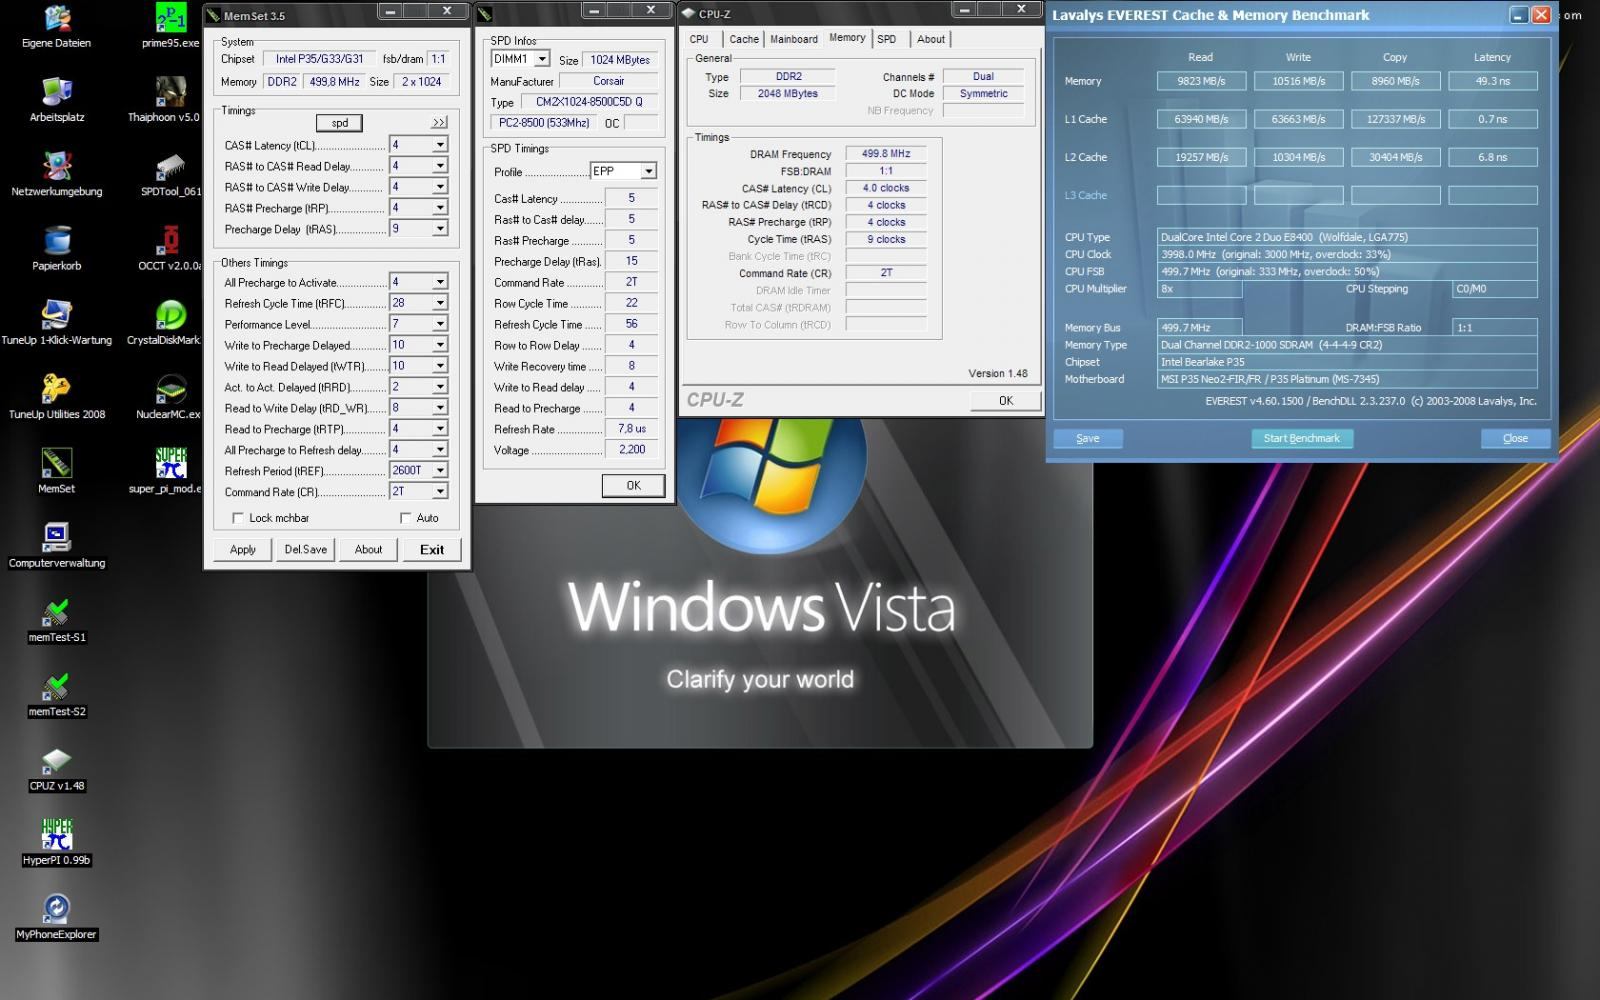
Task: Click the >> expand button in MemSet
Action: pyautogui.click(x=439, y=122)
